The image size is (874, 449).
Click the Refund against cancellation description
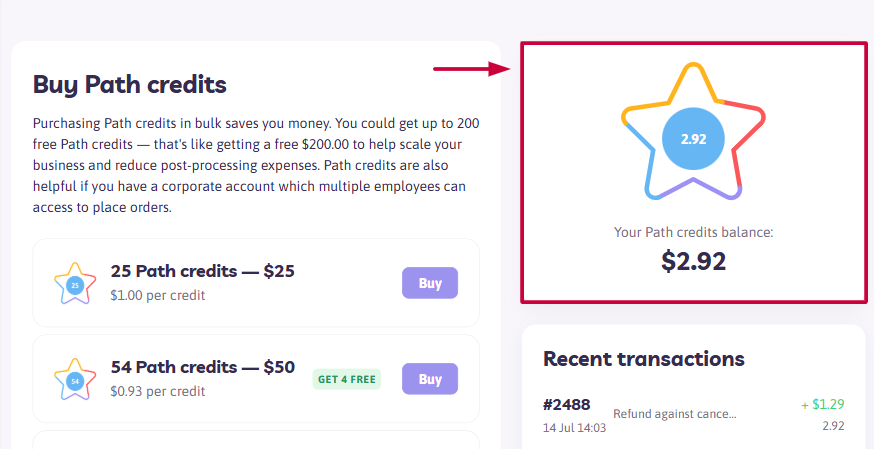(675, 414)
